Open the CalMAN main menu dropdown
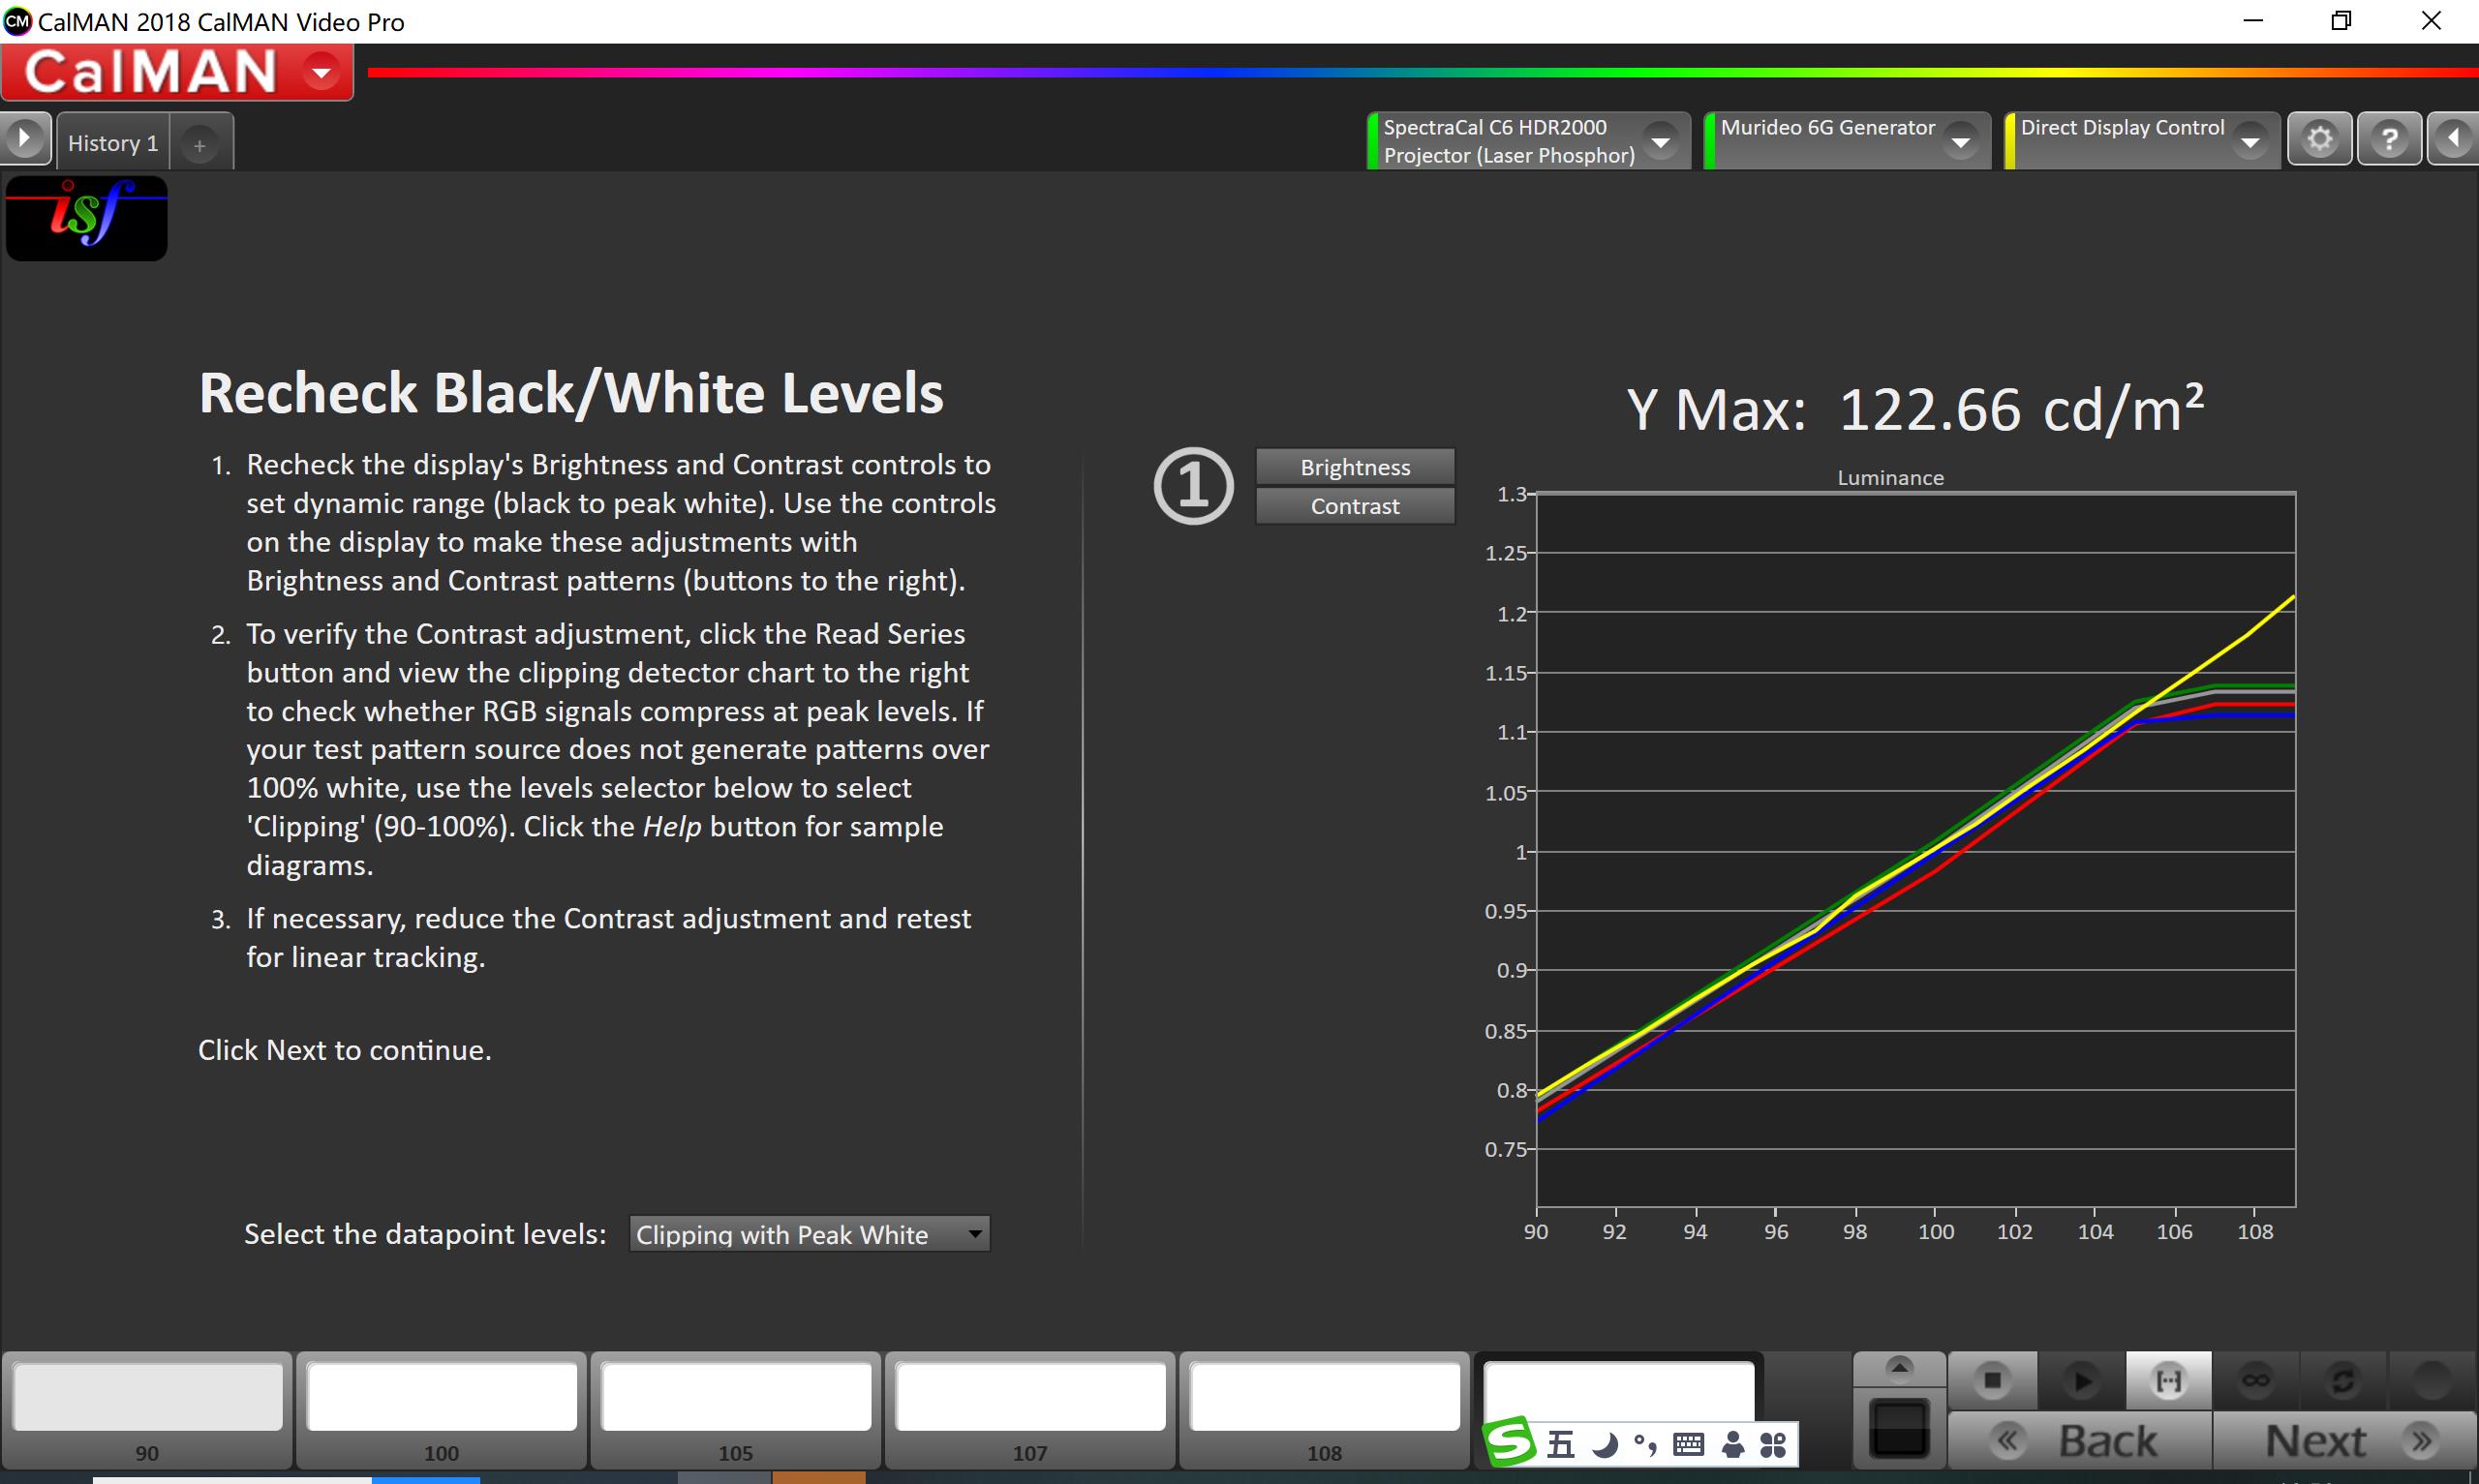The width and height of the screenshot is (2479, 1484). point(321,72)
